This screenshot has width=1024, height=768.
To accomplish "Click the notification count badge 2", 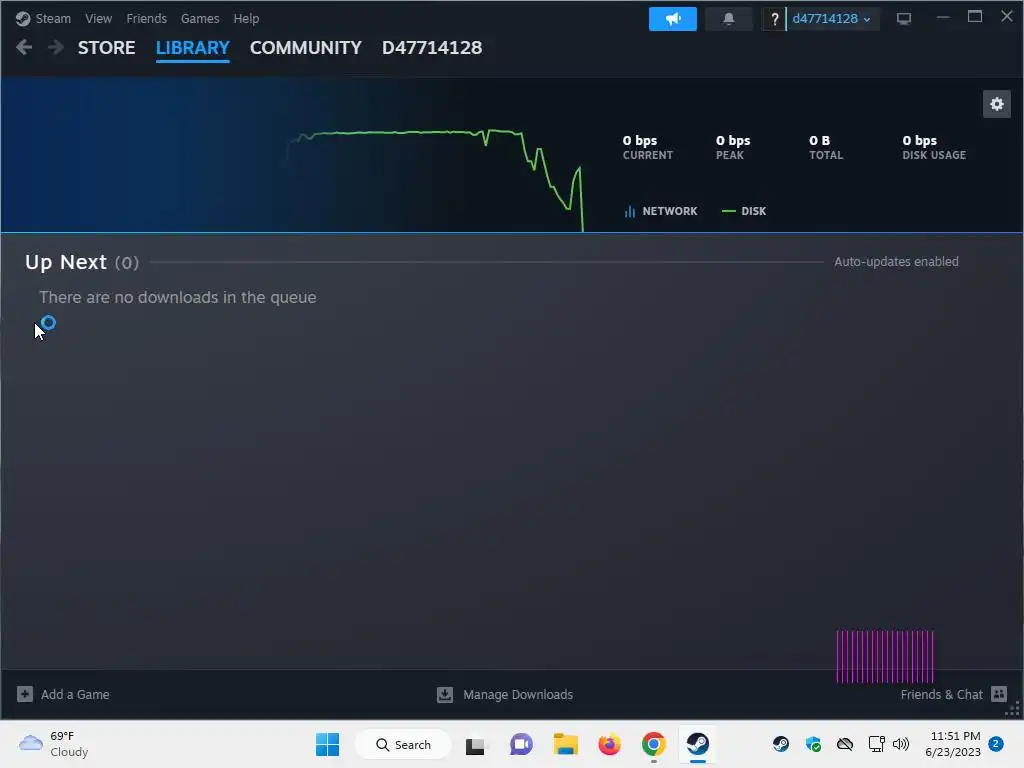I will click(996, 744).
